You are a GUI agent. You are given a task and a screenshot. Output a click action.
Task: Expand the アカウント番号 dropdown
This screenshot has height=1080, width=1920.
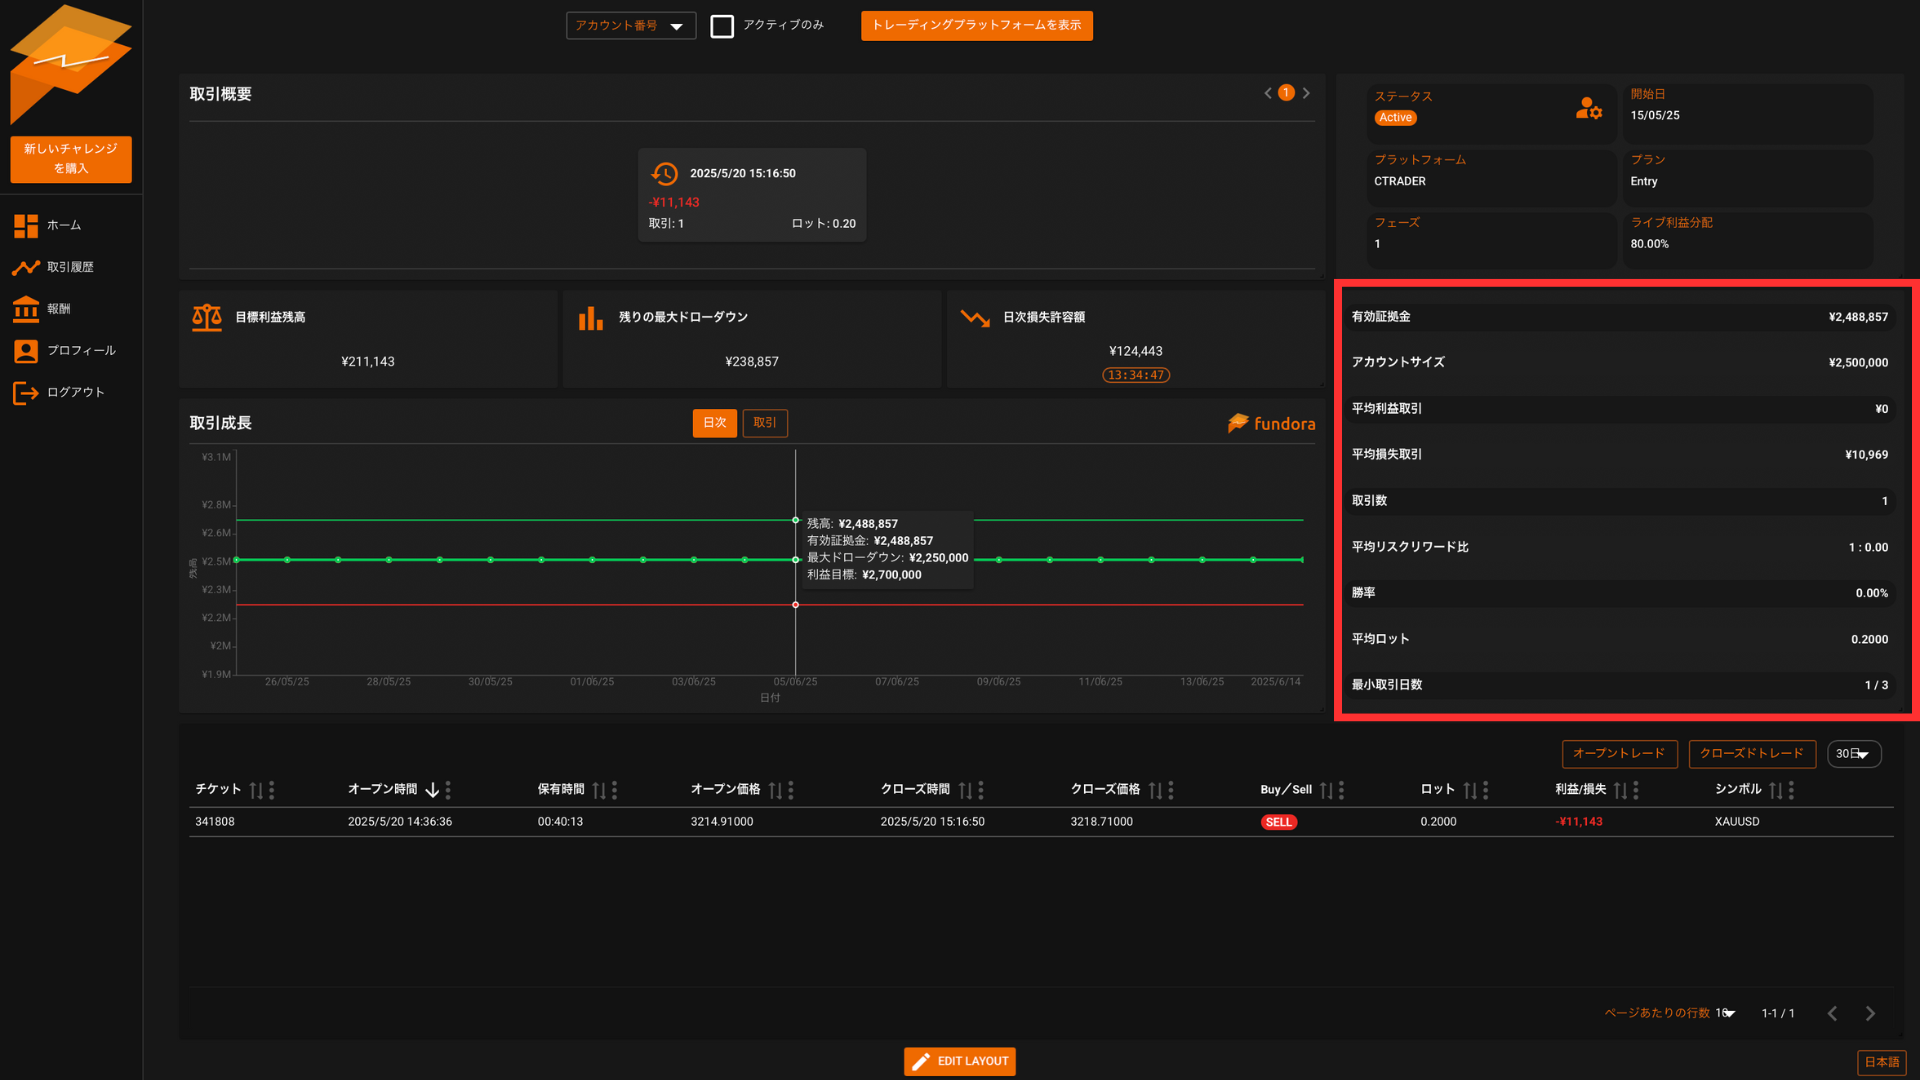631,25
